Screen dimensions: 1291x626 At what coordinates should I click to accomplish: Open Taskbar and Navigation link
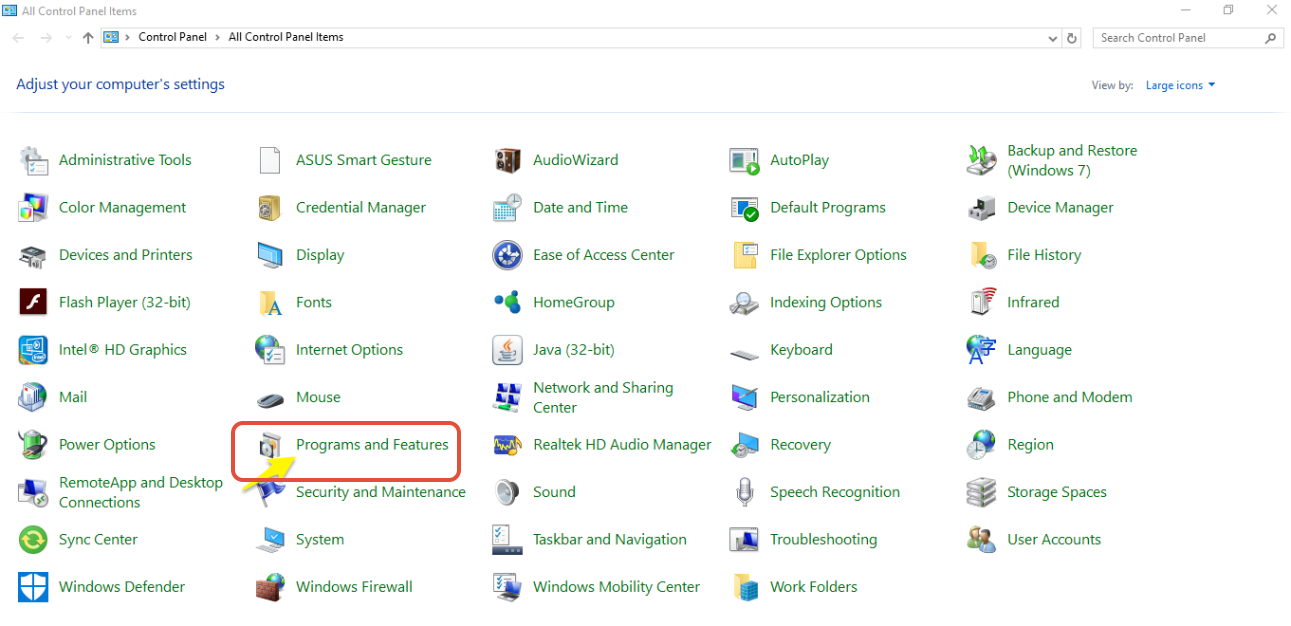point(610,540)
